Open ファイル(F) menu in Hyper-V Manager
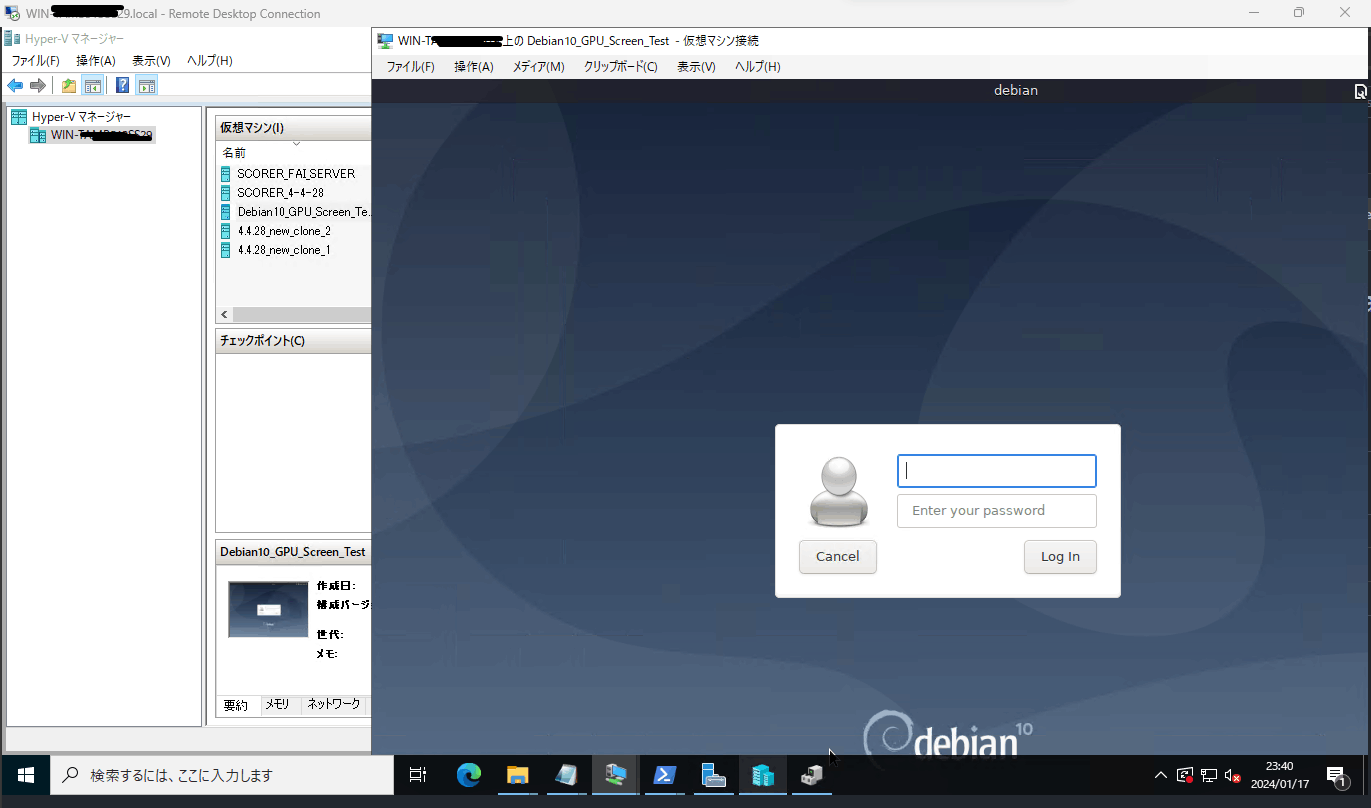This screenshot has height=808, width=1371. coord(36,61)
